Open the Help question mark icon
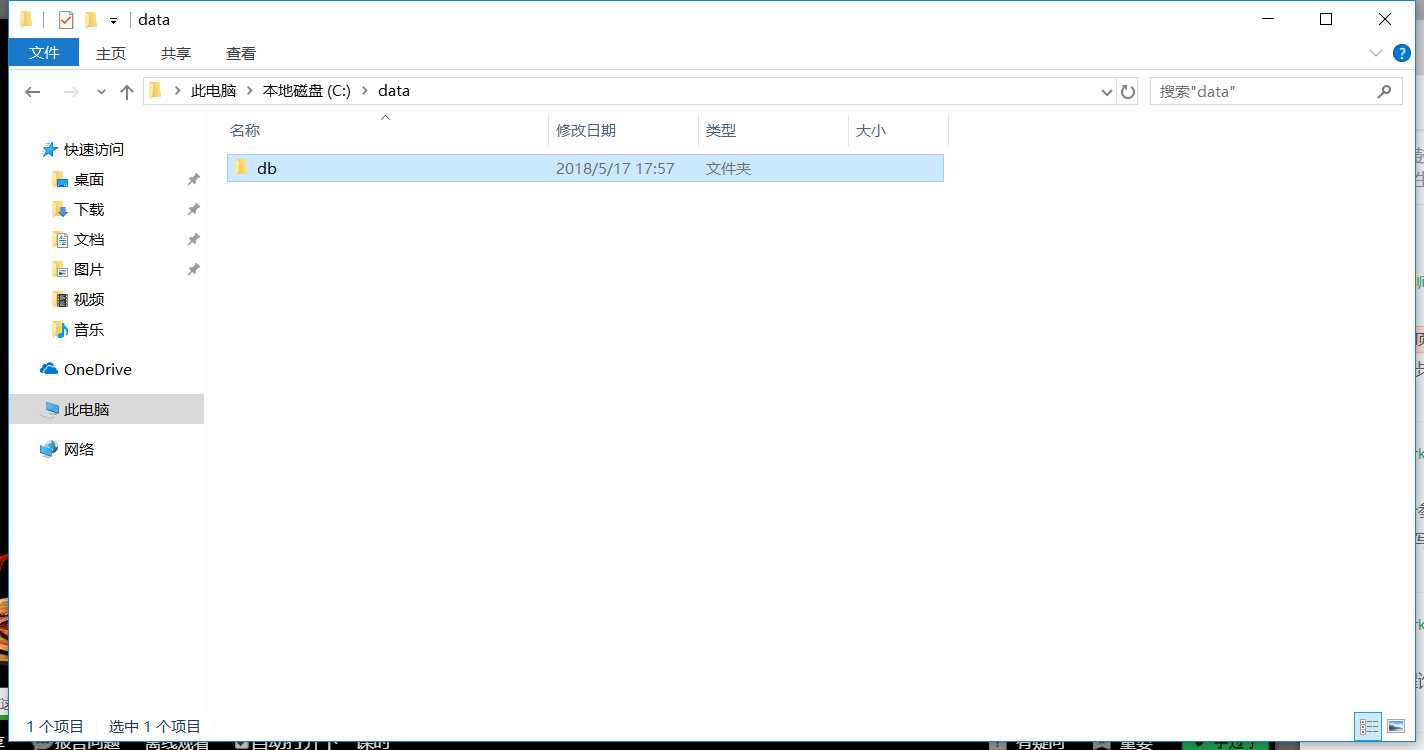The height and width of the screenshot is (750, 1424). 1401,53
